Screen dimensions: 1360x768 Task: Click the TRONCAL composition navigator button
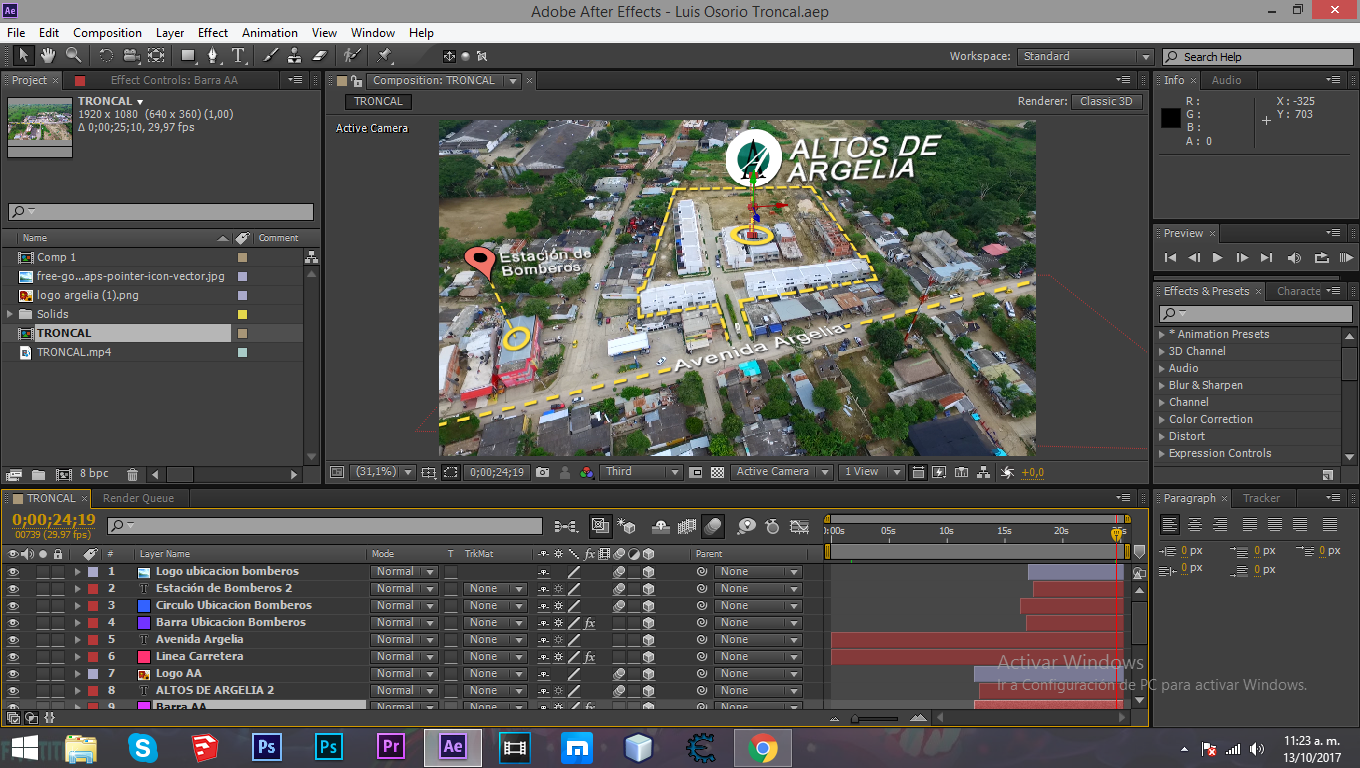click(x=378, y=101)
